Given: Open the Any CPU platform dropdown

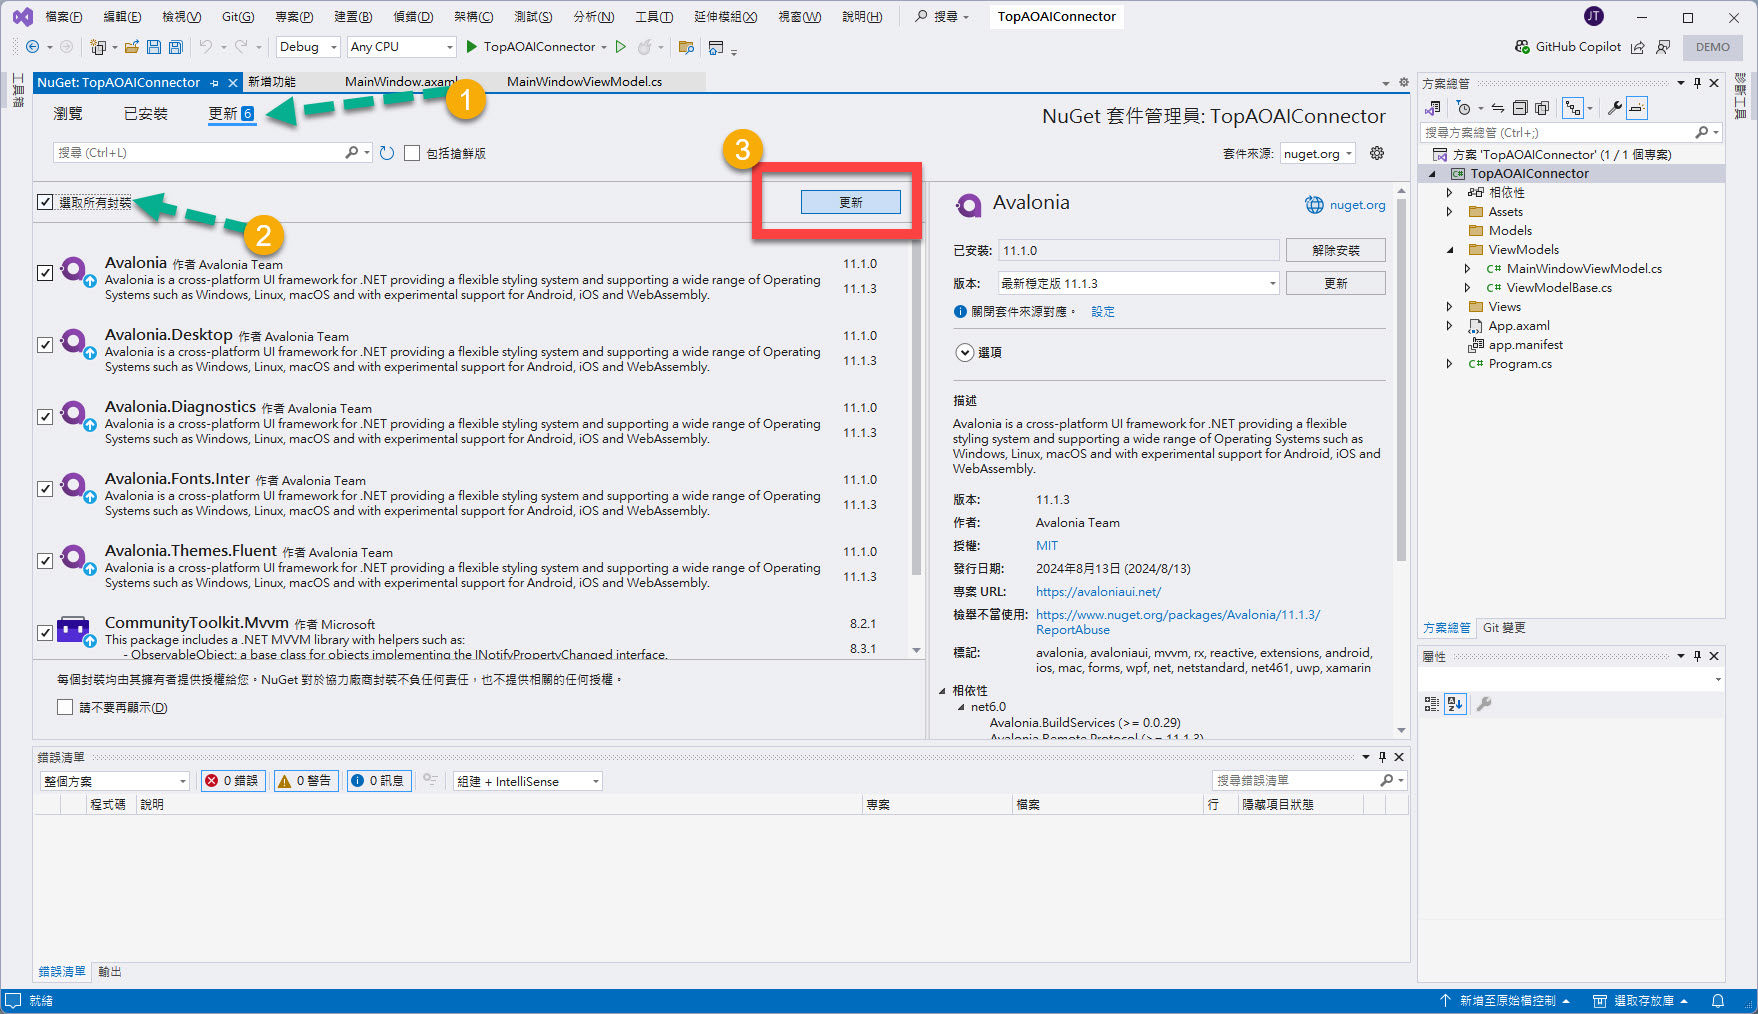Looking at the screenshot, I should pyautogui.click(x=401, y=47).
